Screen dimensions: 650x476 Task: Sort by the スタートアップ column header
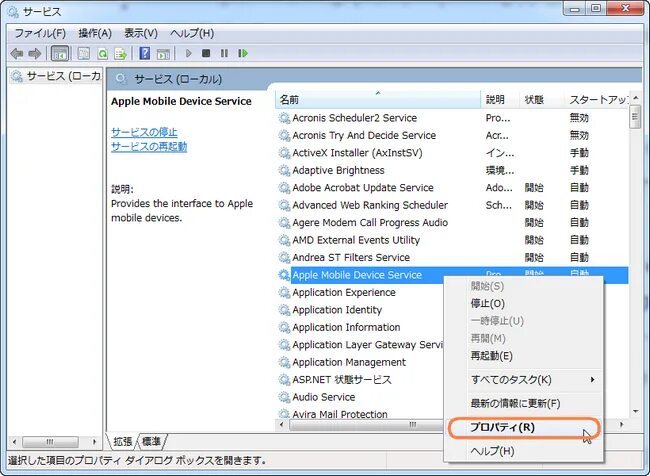pos(597,100)
